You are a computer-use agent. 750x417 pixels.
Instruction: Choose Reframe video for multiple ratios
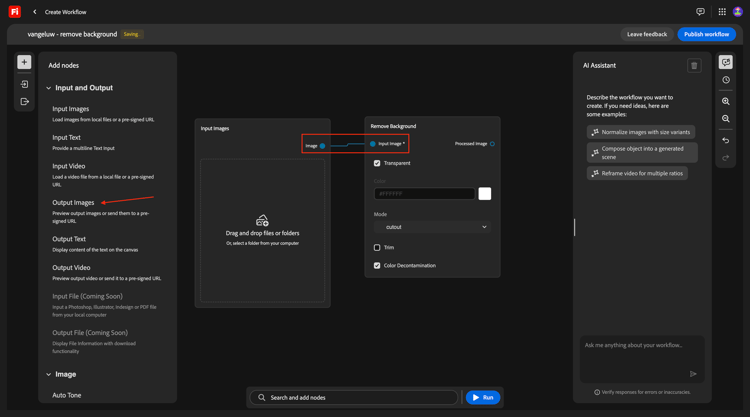coord(637,173)
